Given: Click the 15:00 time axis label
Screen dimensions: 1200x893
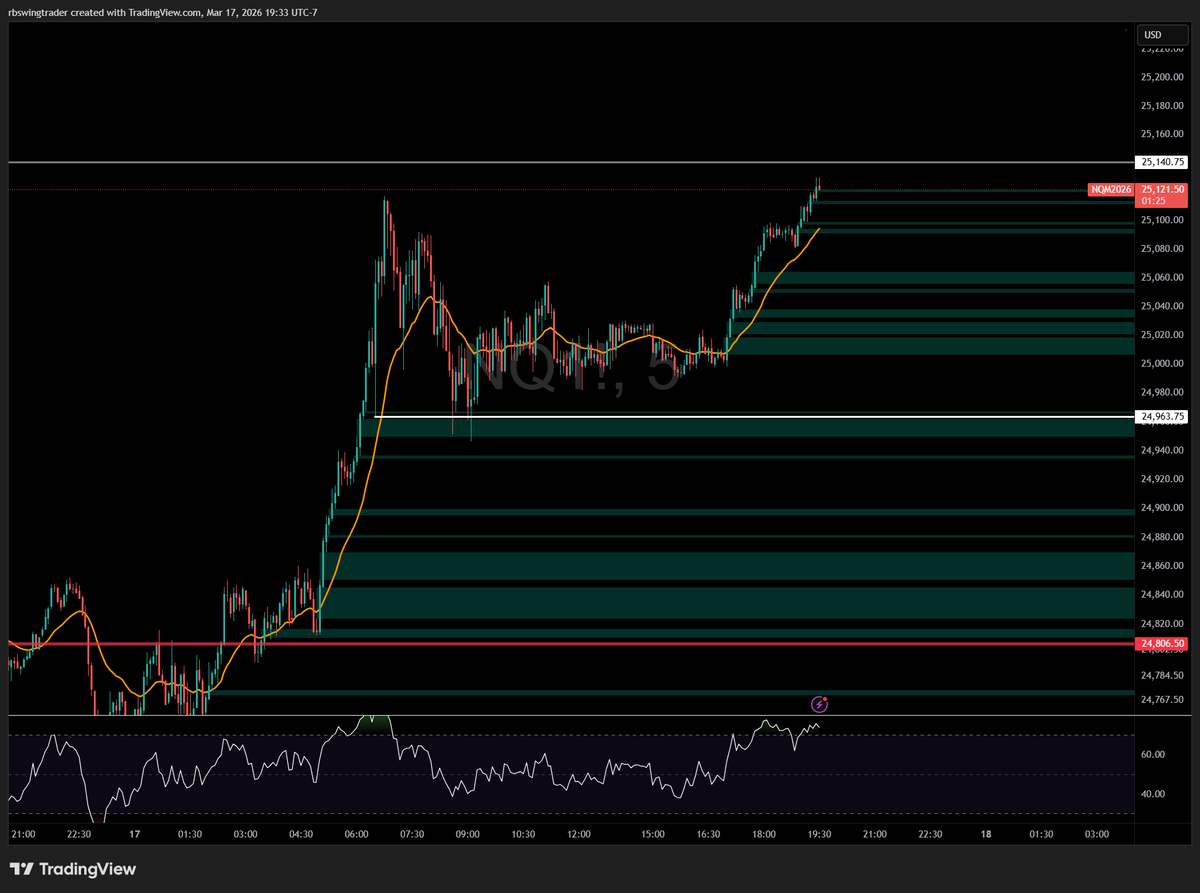Looking at the screenshot, I should (654, 834).
